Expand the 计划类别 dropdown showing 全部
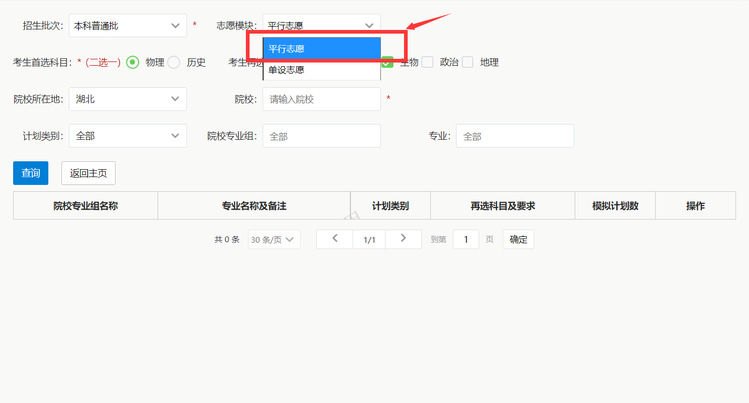 coord(127,136)
